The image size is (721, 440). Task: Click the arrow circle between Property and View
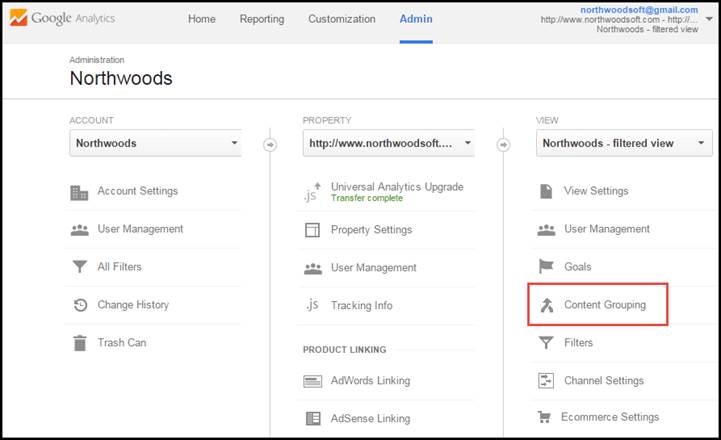pos(504,145)
